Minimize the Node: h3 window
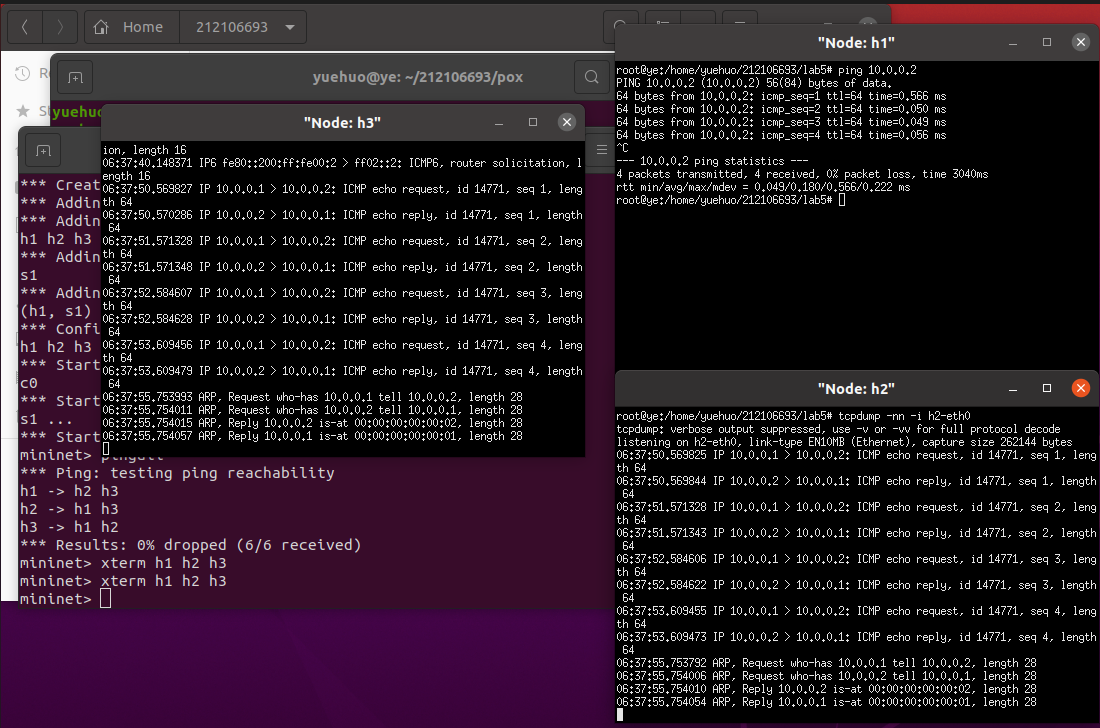The width and height of the screenshot is (1100, 728). (499, 123)
